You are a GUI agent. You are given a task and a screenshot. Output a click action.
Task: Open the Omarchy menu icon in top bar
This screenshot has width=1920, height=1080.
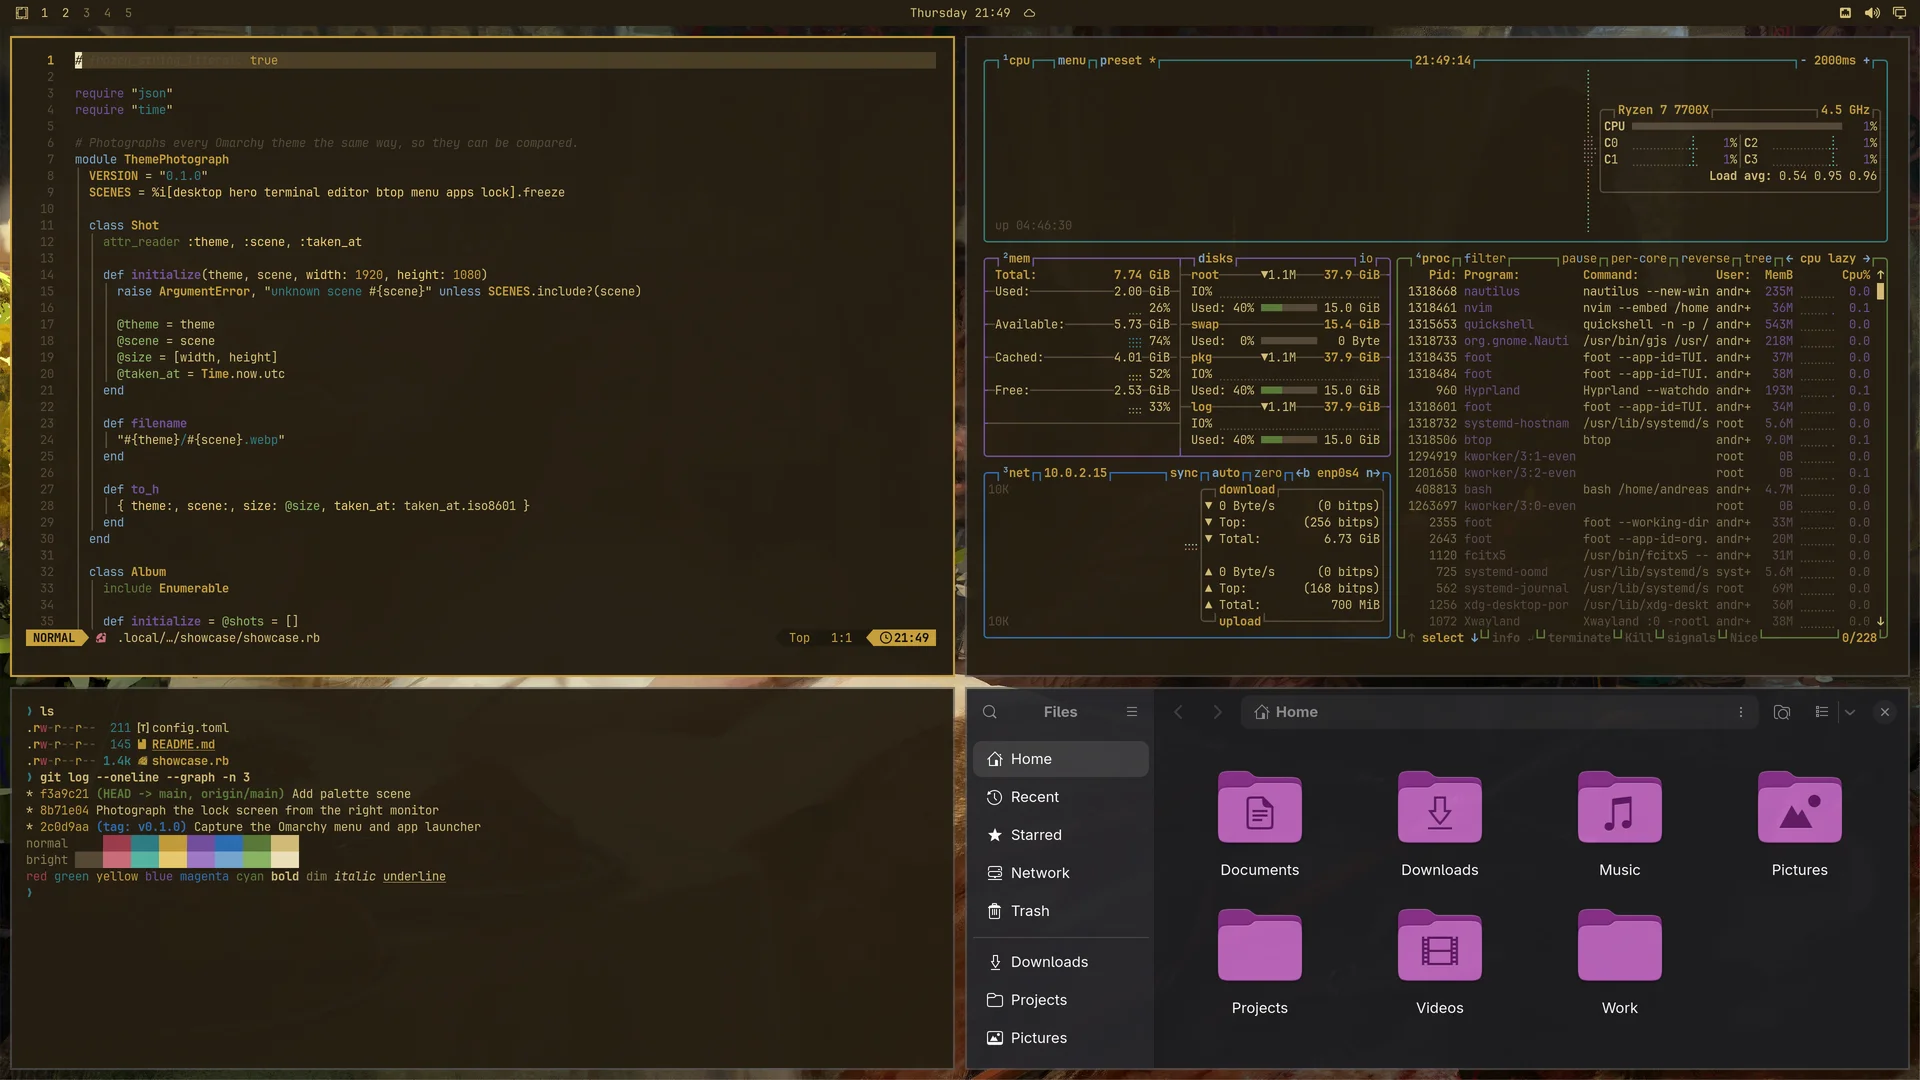22,13
